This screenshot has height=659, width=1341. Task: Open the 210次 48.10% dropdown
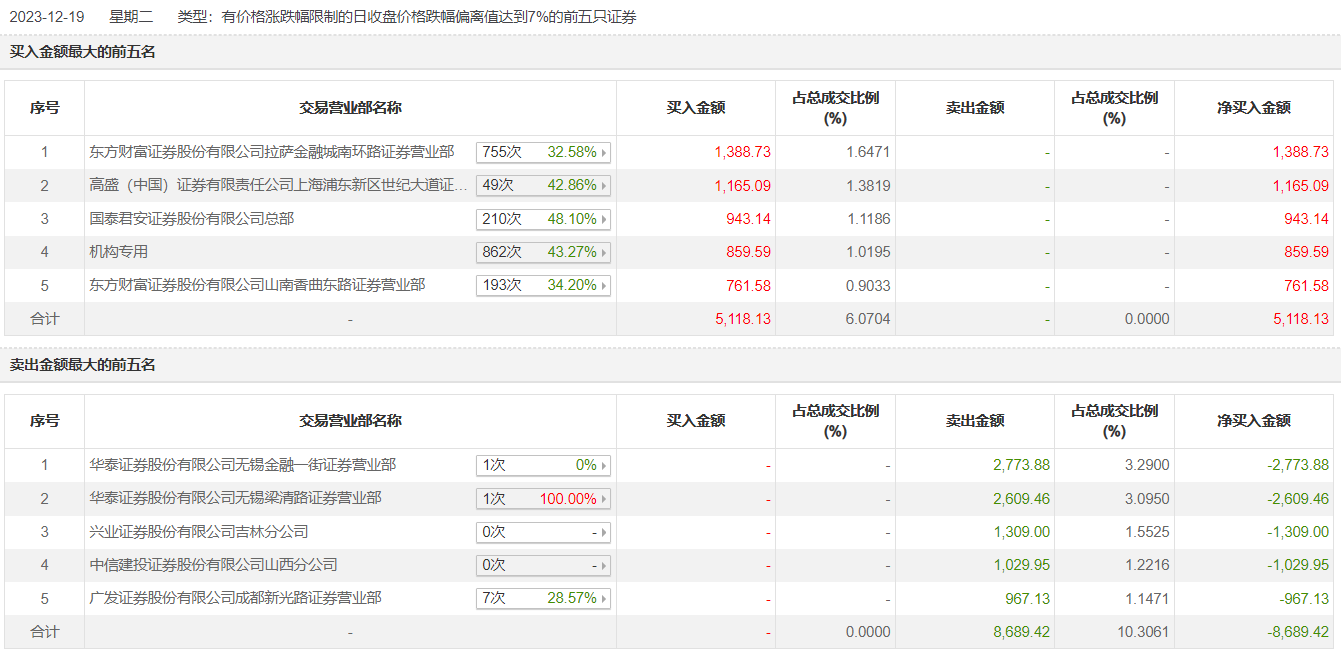pyautogui.click(x=543, y=219)
